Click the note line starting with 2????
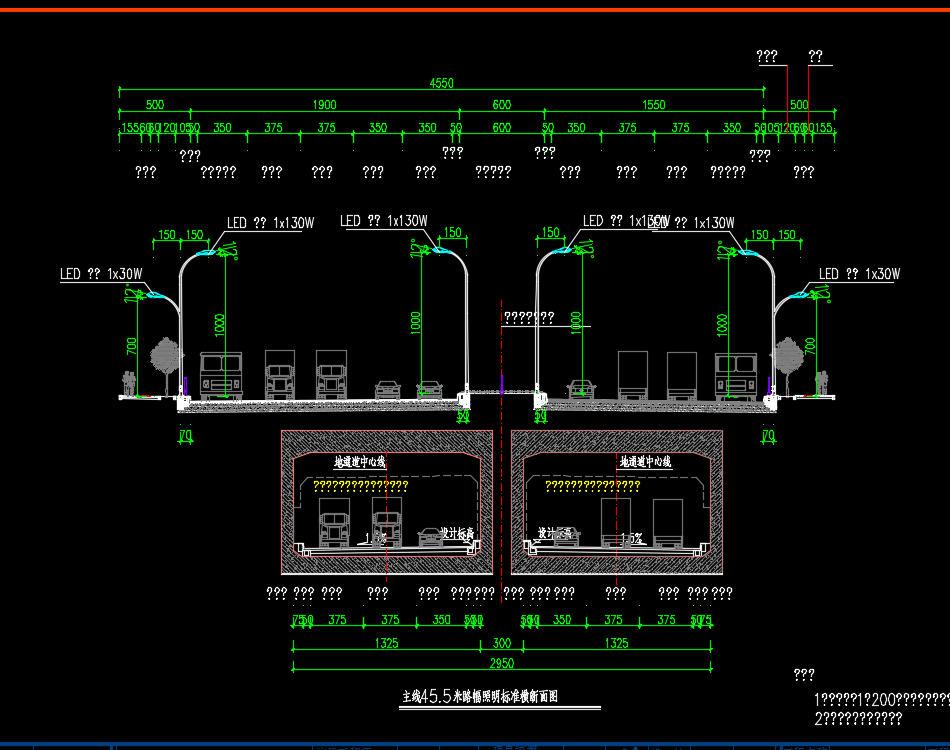 [x=858, y=719]
